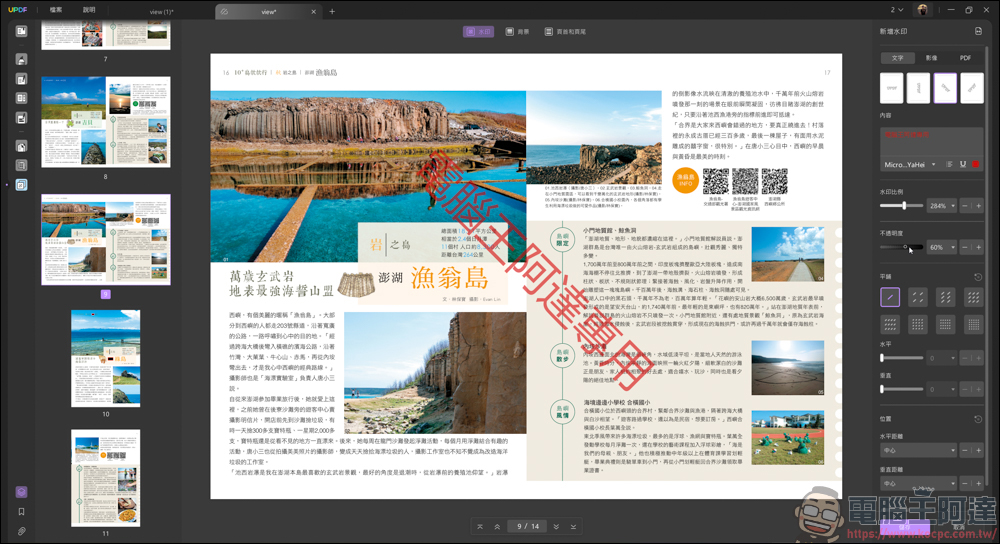The width and height of the screenshot is (1000, 544).
Task: Switch to the 文字 text watermark tab
Action: (897, 58)
